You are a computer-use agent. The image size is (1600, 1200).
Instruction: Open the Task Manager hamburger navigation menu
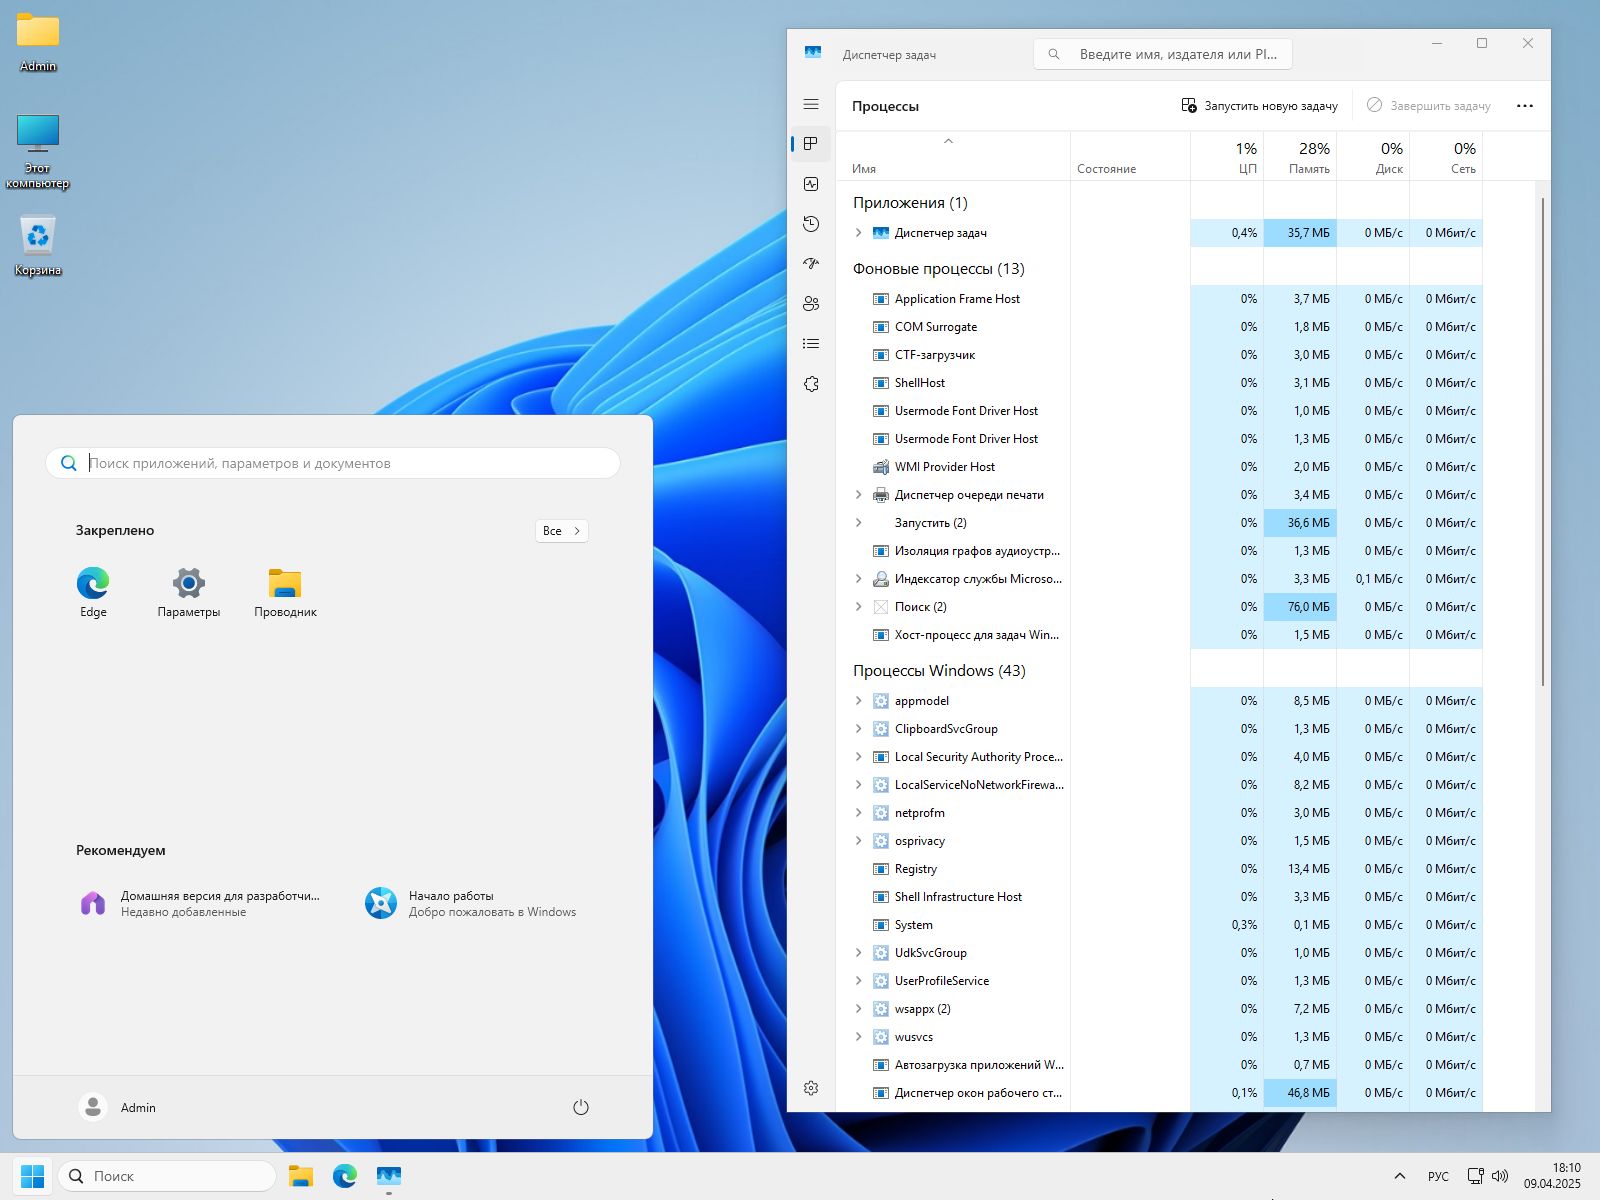[811, 104]
